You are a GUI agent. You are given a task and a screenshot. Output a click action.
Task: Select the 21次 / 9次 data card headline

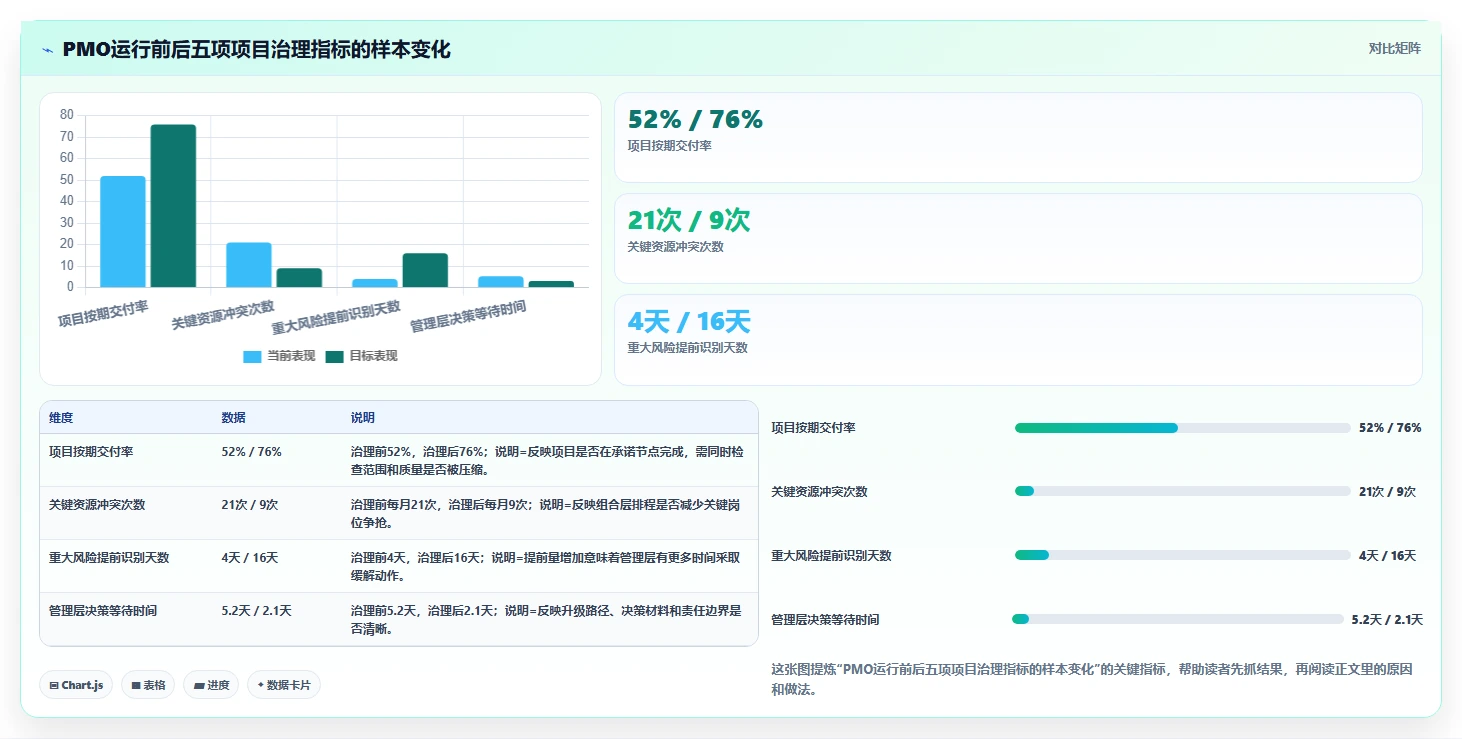coord(689,221)
